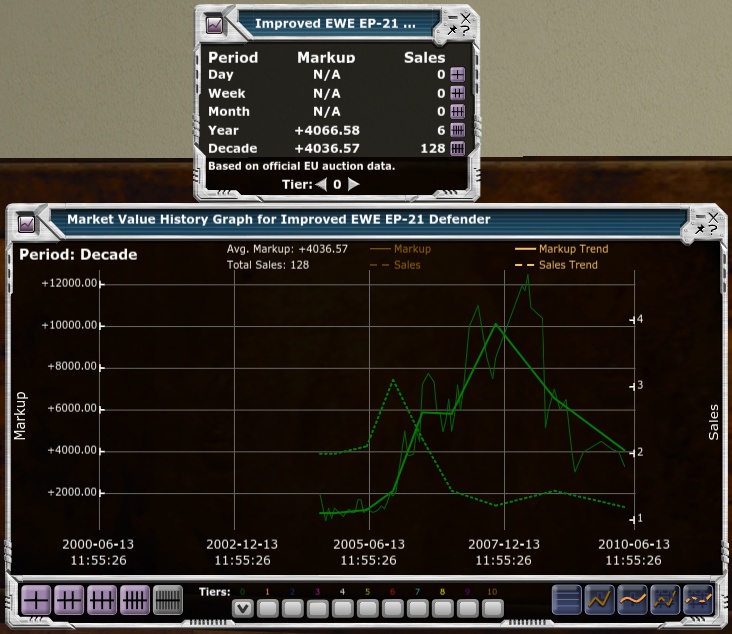Toggle the markup trend line button
Viewport: 732px width, 634px height.
point(632,599)
